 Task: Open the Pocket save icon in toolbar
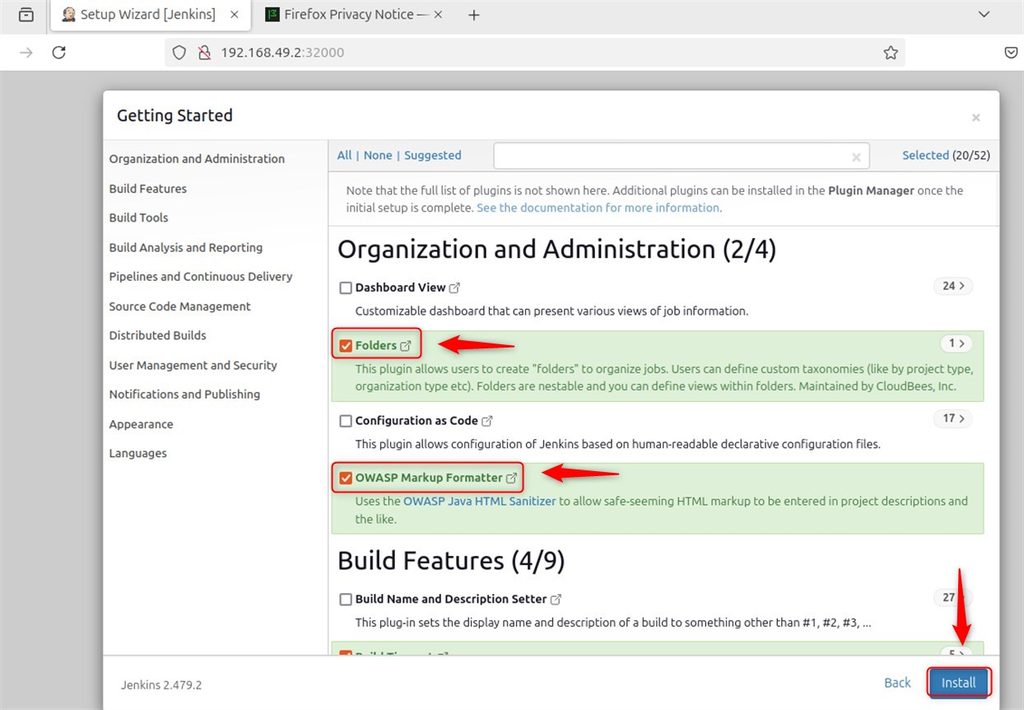(x=1010, y=52)
